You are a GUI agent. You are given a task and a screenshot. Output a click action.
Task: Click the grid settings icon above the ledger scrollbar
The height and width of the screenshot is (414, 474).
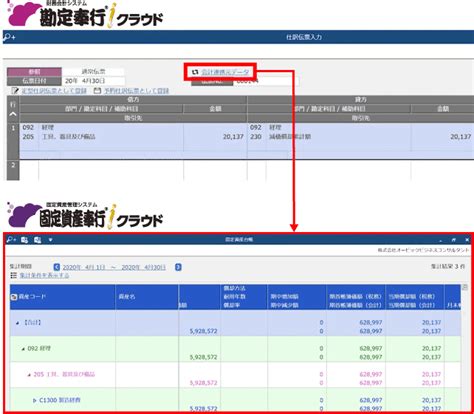pyautogui.click(x=465, y=287)
